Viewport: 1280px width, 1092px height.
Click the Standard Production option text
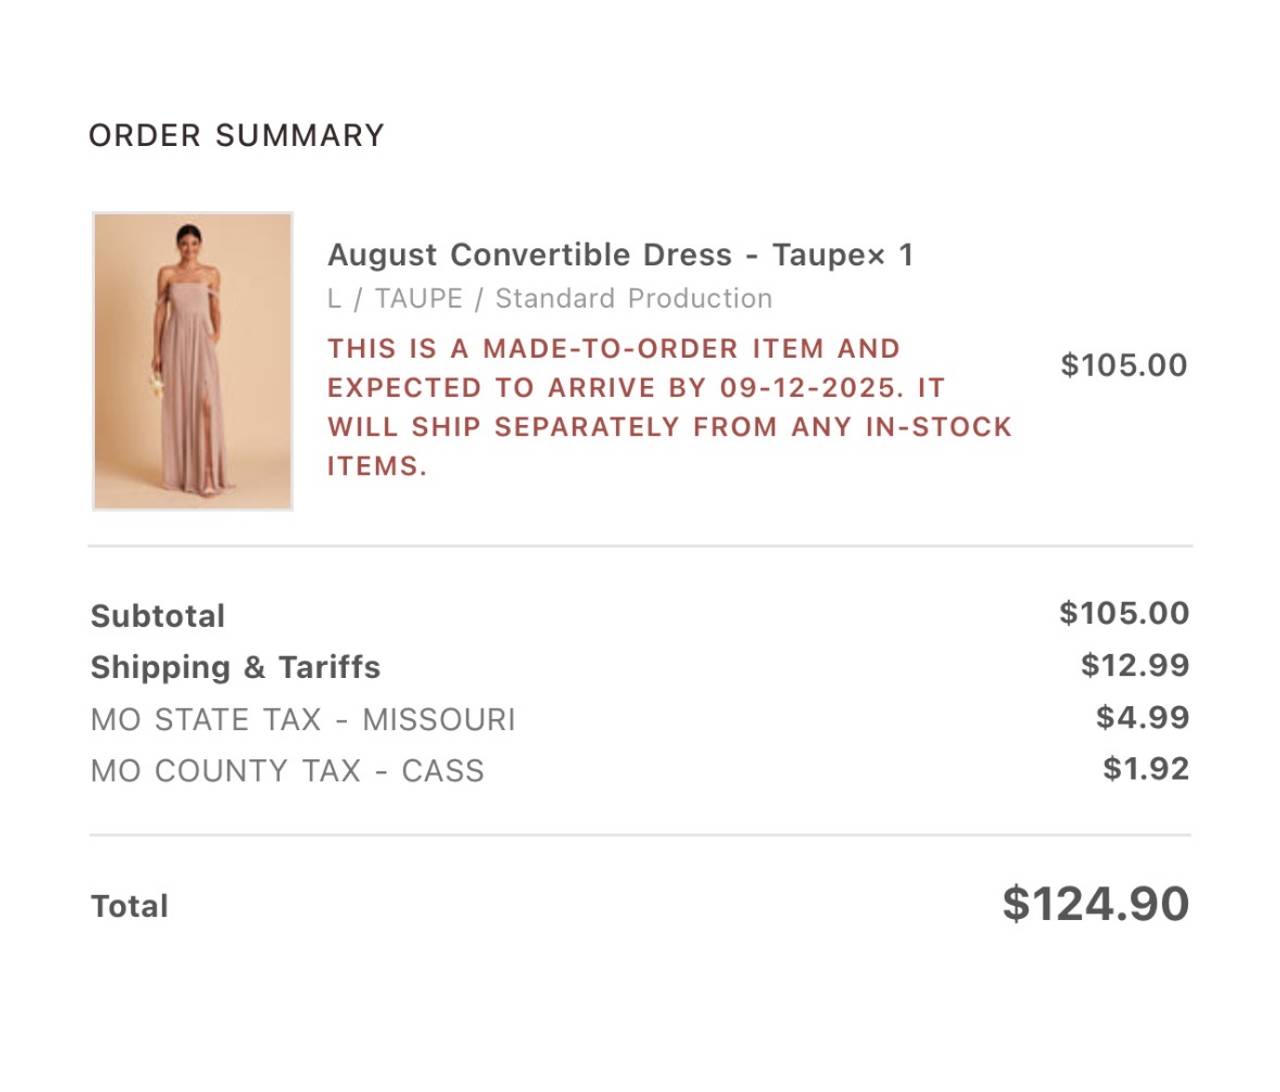(634, 299)
